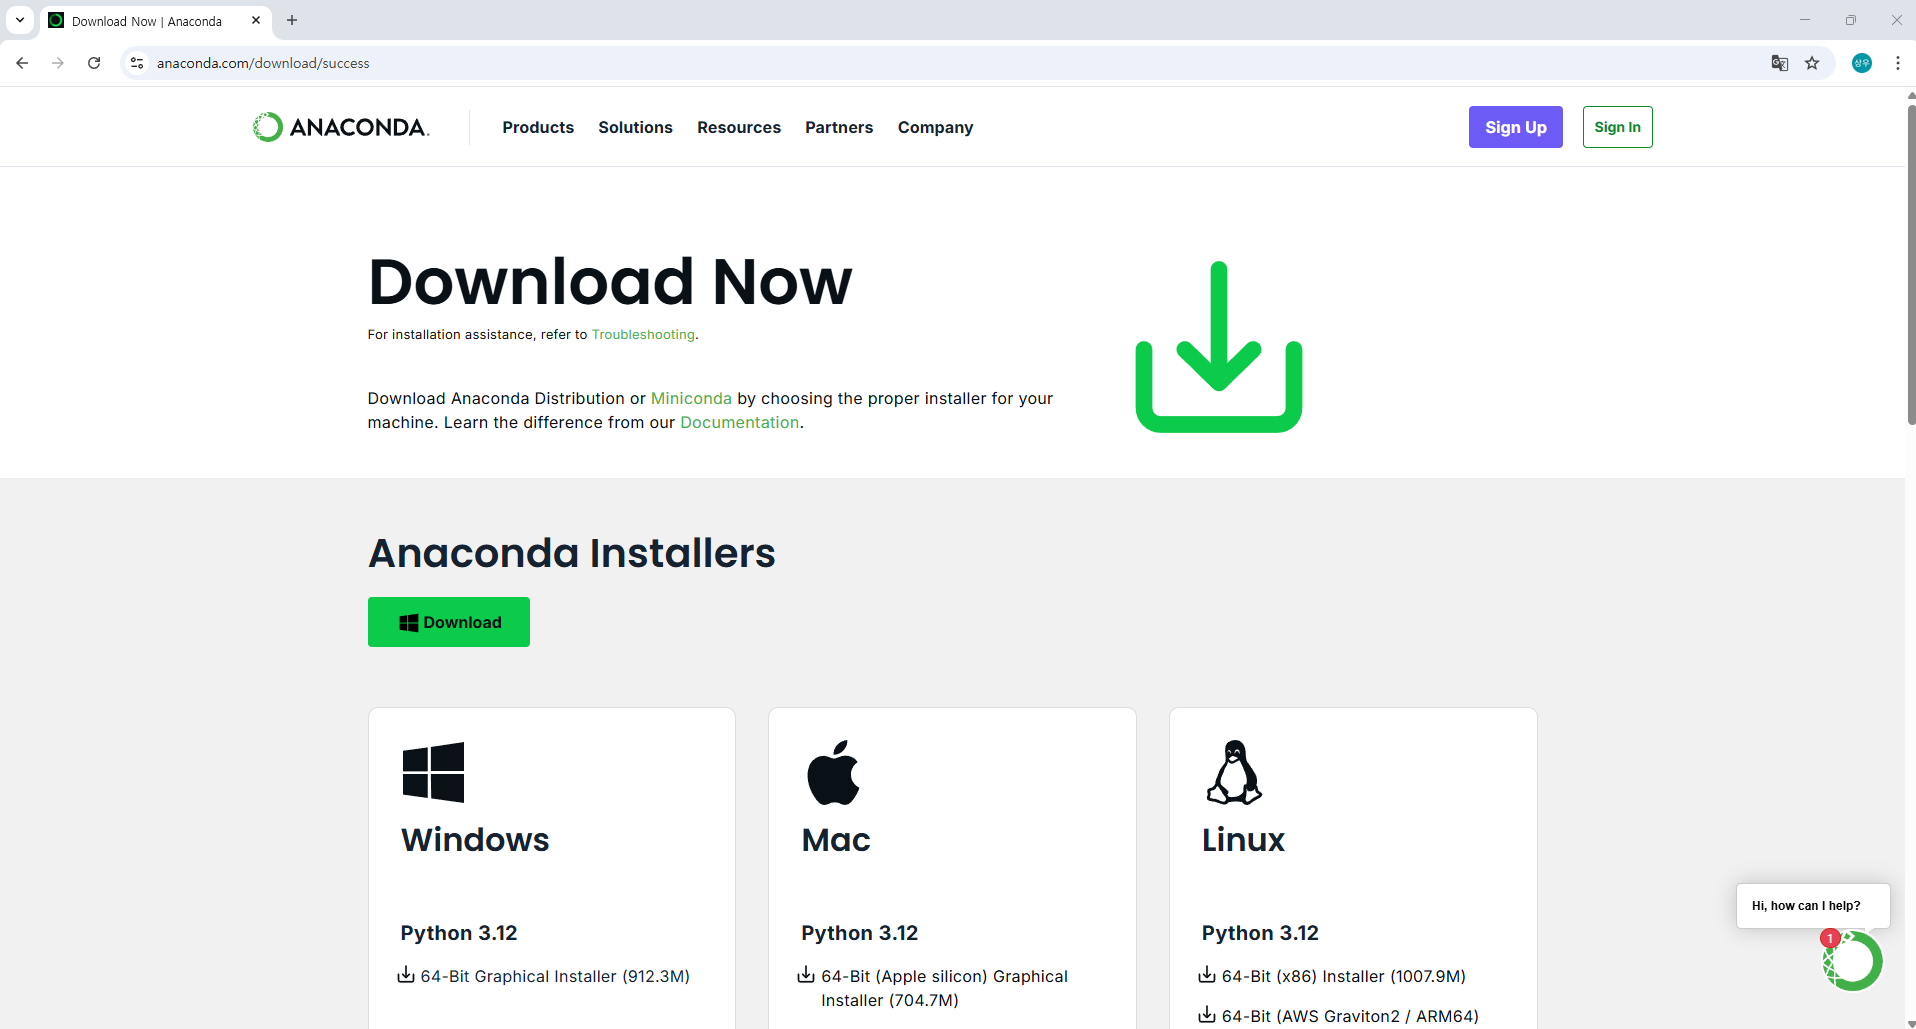Viewport: 1916px width, 1029px height.
Task: Click the 'Linux' card title
Action: click(1243, 840)
